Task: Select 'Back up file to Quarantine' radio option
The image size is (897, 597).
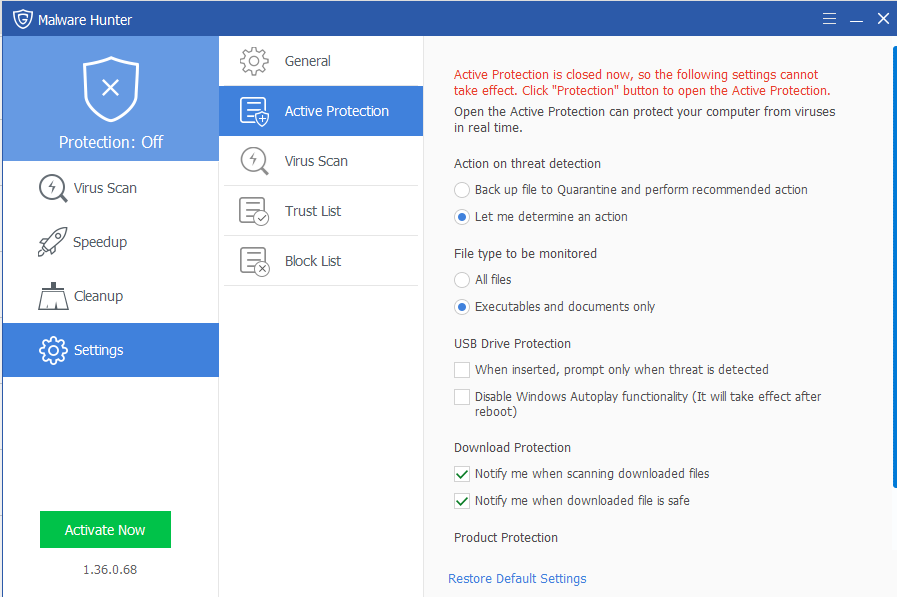Action: click(x=462, y=190)
